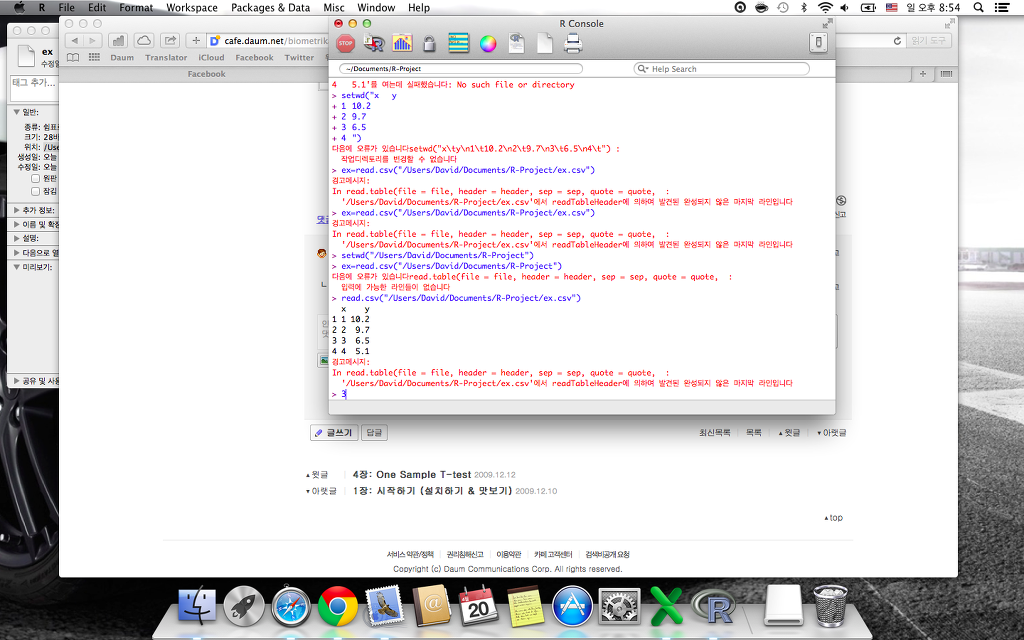1024x640 pixels.
Task: Toggle the R Console toolbar drawer switch
Action: [818, 43]
